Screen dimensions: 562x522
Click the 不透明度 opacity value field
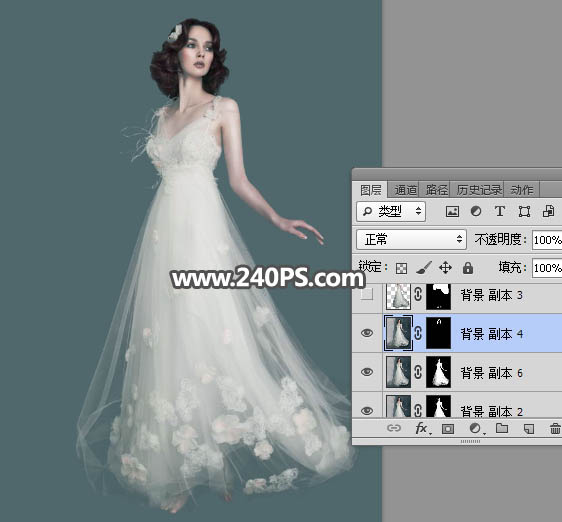547,239
